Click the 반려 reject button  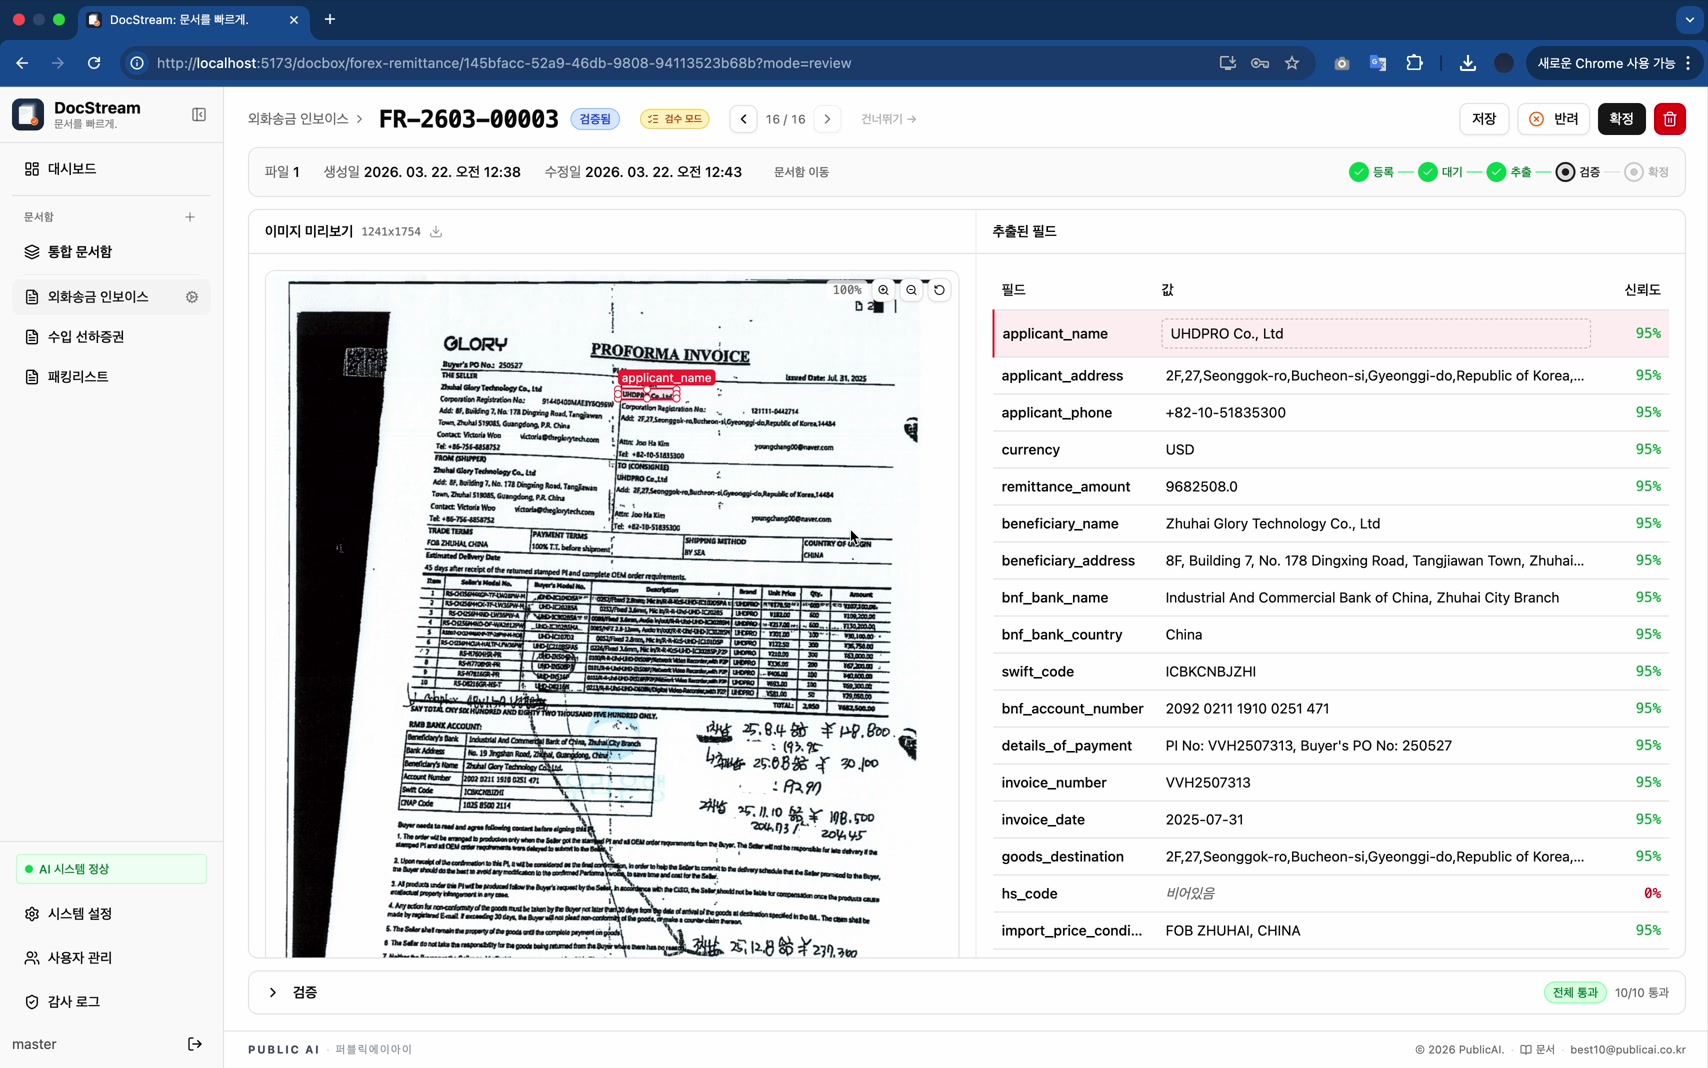click(1553, 119)
